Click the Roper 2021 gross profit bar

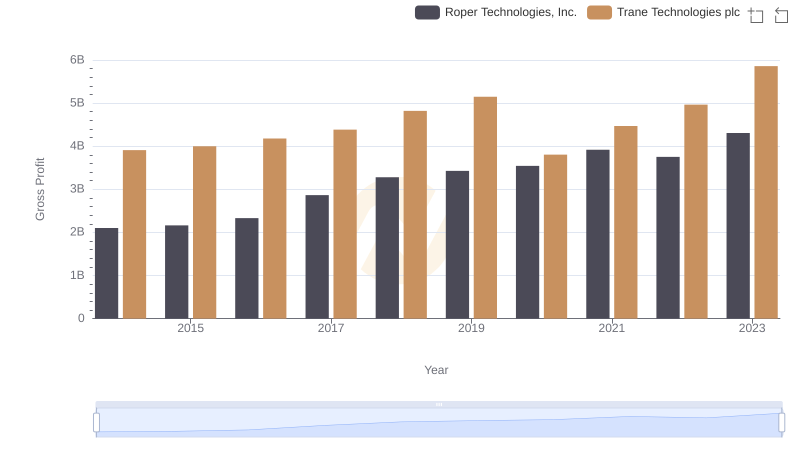[597, 234]
